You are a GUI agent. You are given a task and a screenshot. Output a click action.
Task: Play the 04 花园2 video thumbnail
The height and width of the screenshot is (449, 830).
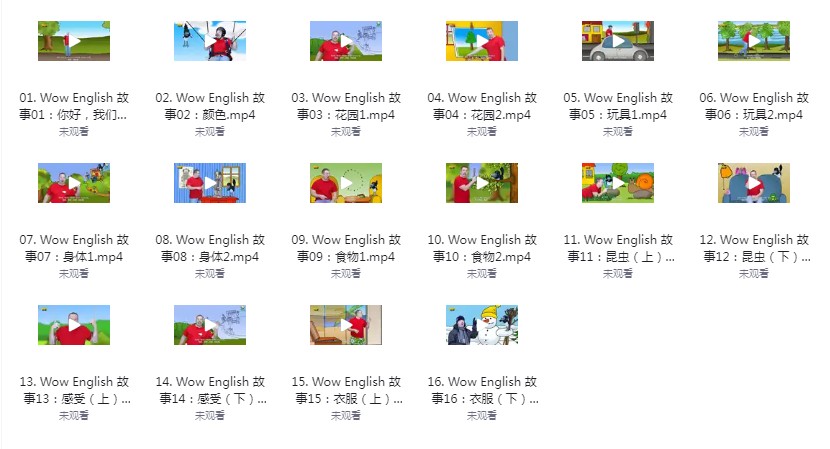482,41
